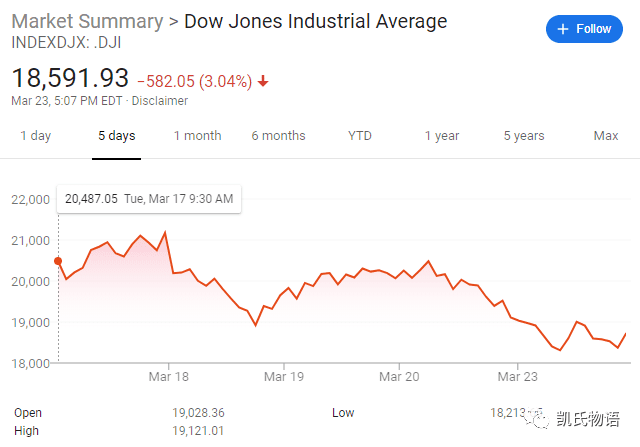Select the 5 days tab
Image resolution: width=640 pixels, height=447 pixels.
click(x=117, y=136)
